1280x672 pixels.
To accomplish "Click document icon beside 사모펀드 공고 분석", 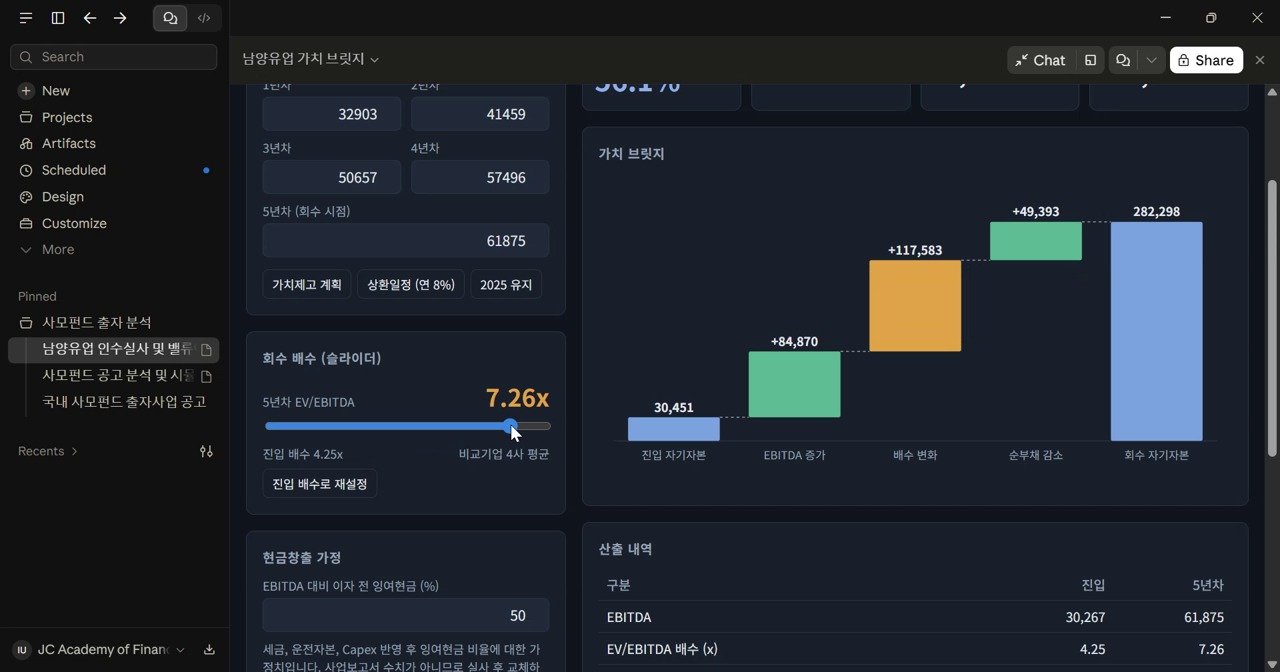I will click(206, 376).
